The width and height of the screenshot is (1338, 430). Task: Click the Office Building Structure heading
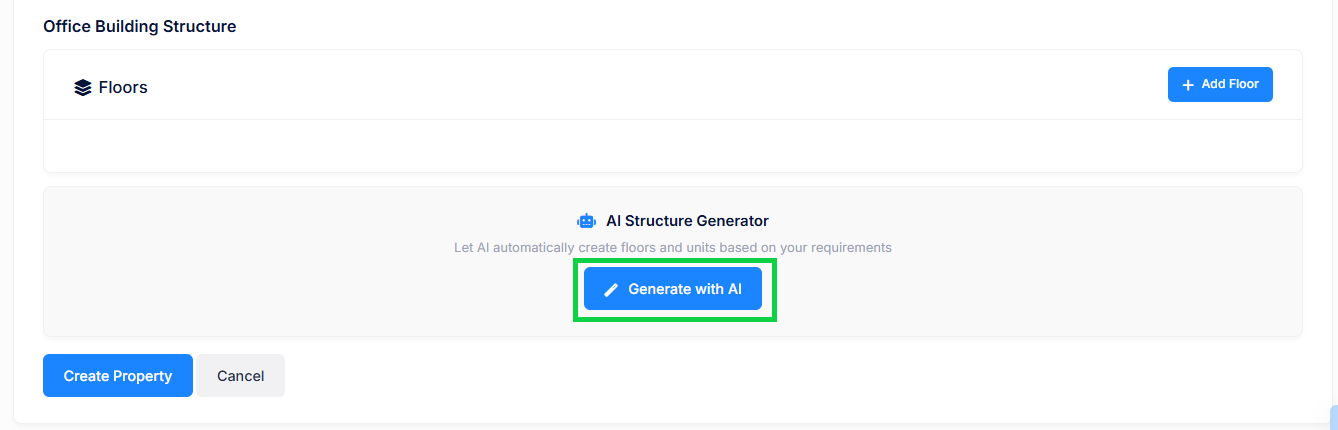(x=139, y=26)
